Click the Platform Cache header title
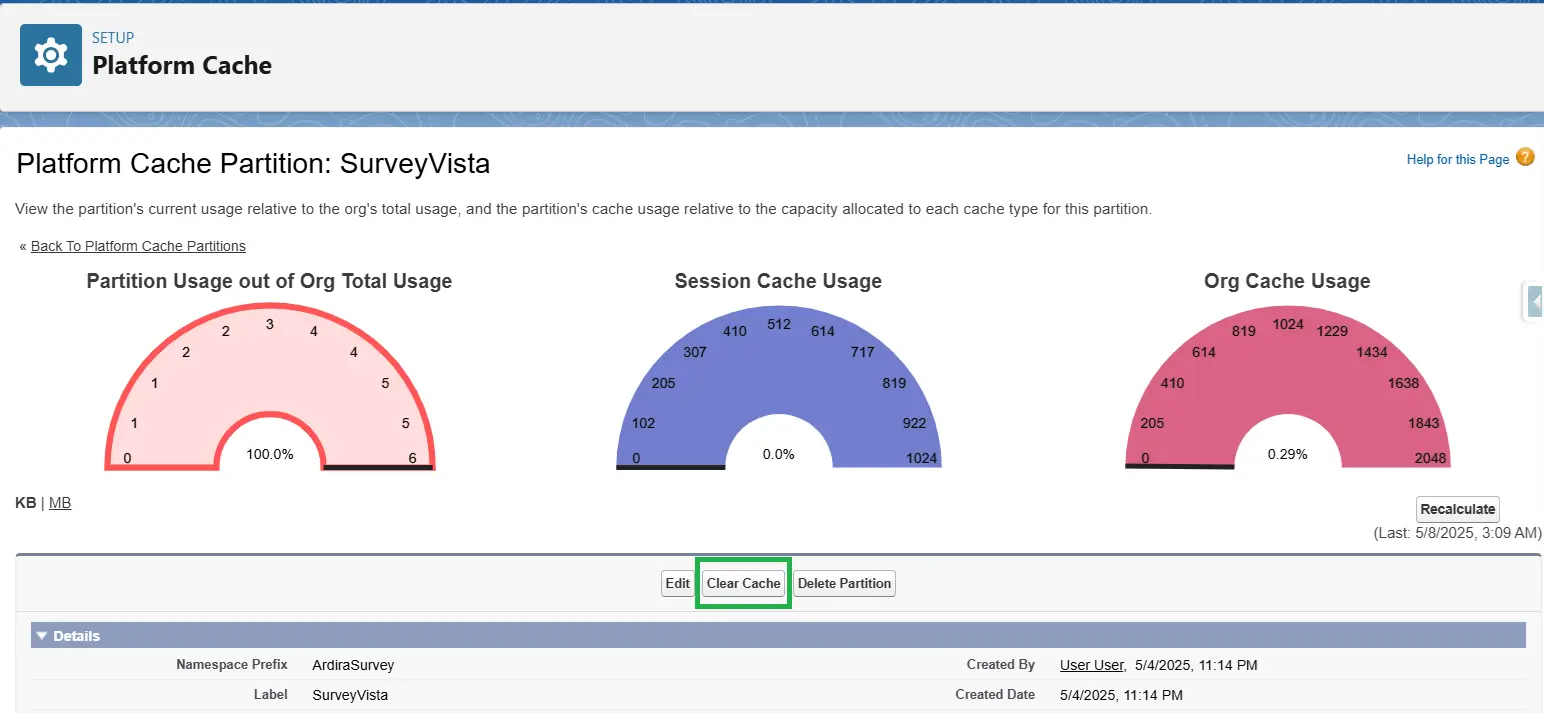The width and height of the screenshot is (1544, 713). [182, 66]
